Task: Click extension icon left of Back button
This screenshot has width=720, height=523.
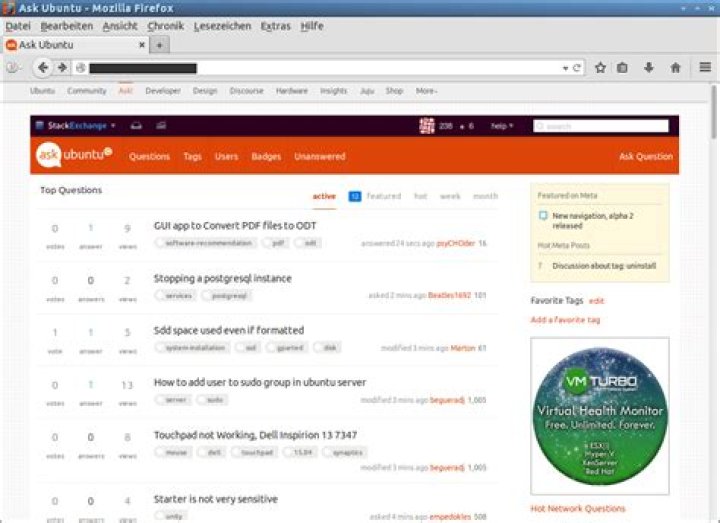Action: [x=13, y=68]
